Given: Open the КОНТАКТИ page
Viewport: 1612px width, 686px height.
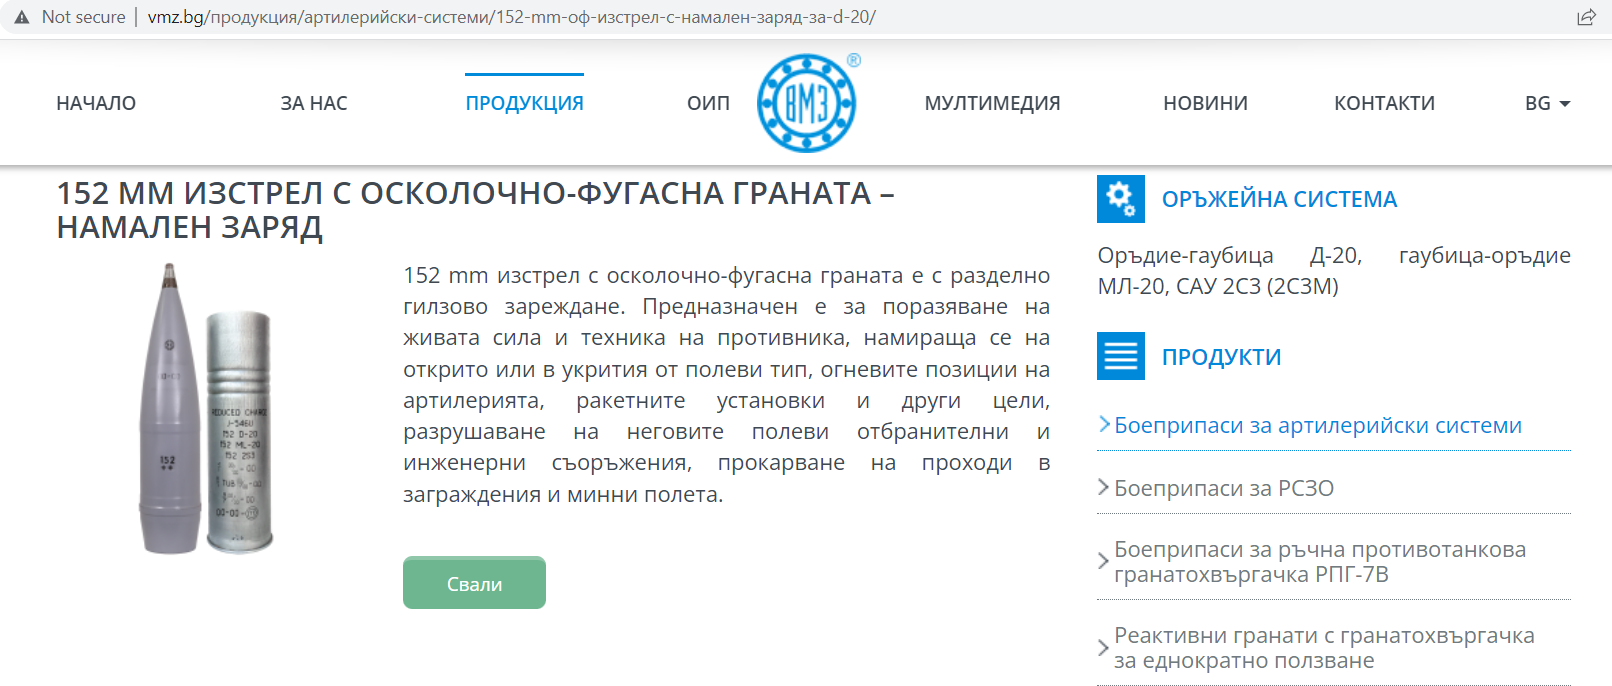Looking at the screenshot, I should pyautogui.click(x=1384, y=103).
